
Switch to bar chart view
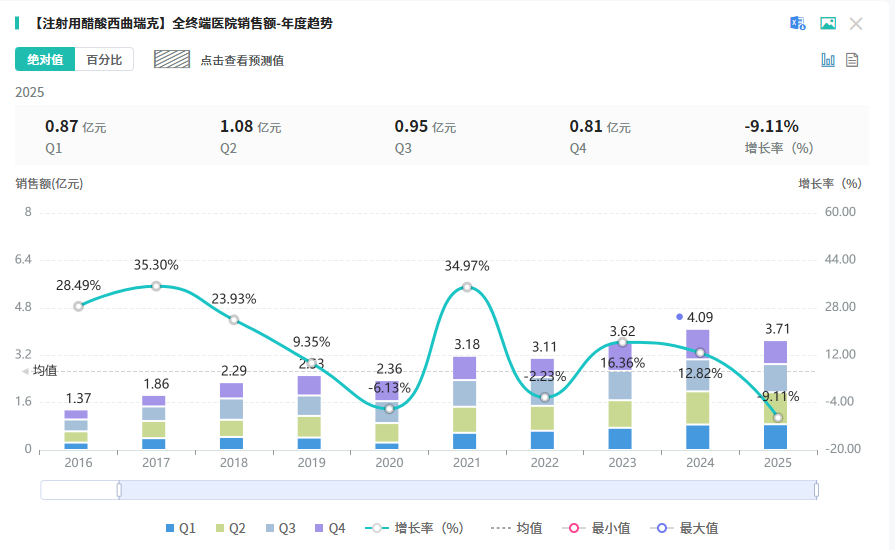pyautogui.click(x=827, y=60)
